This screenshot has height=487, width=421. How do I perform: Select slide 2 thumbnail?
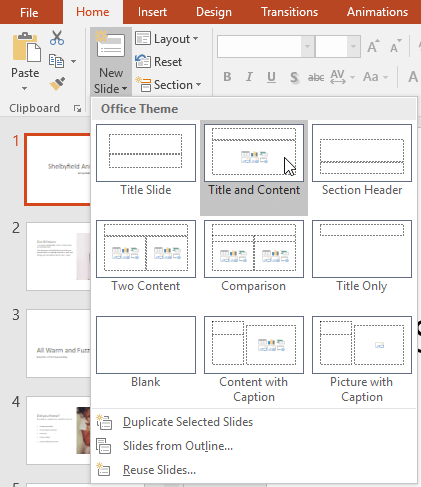point(58,256)
